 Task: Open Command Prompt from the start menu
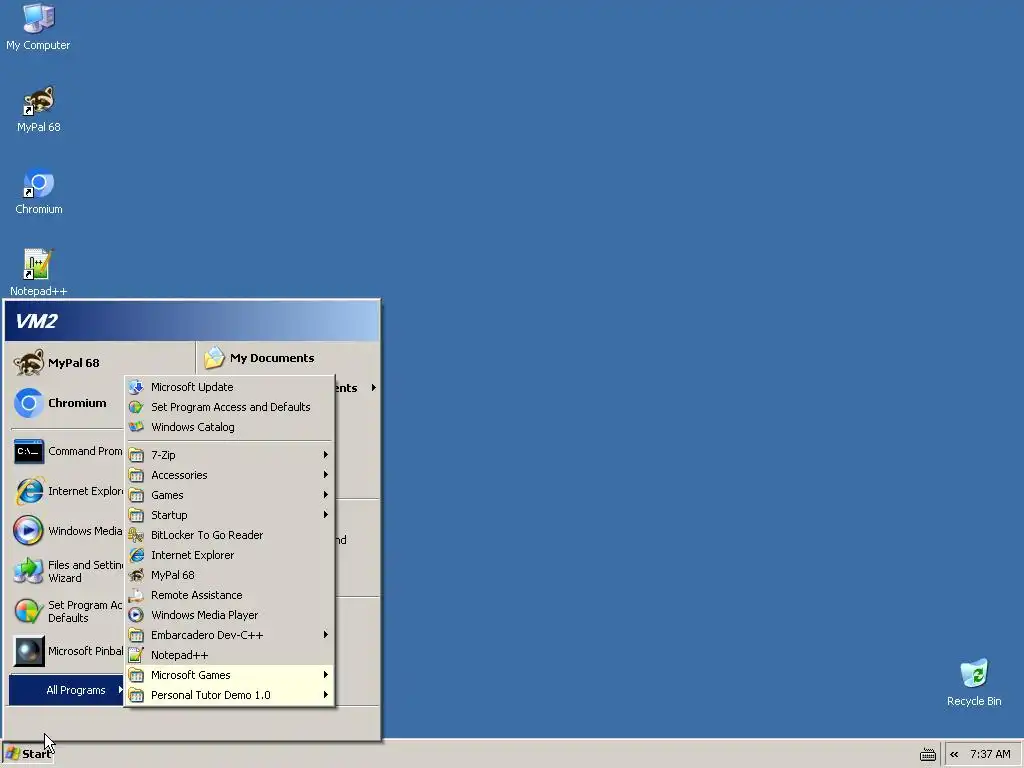[x=68, y=451]
